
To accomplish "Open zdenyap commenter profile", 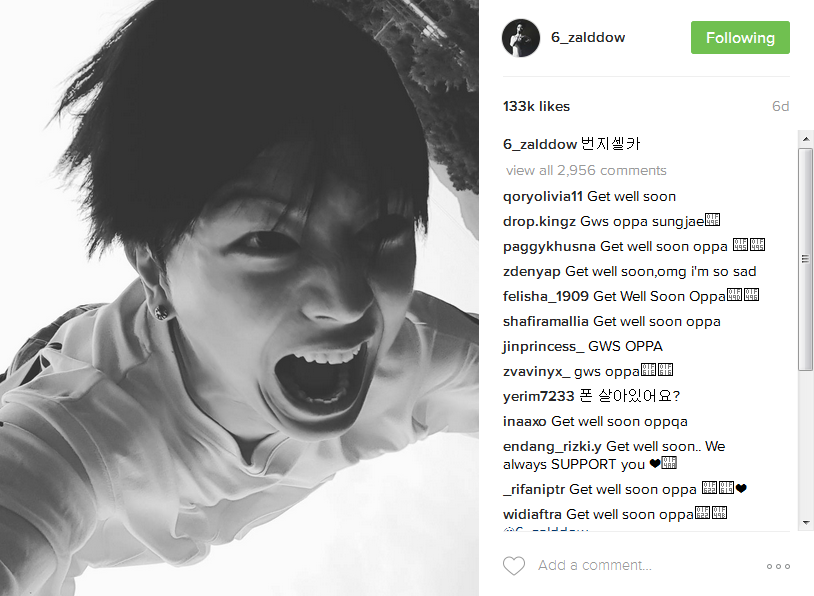I will click(532, 272).
